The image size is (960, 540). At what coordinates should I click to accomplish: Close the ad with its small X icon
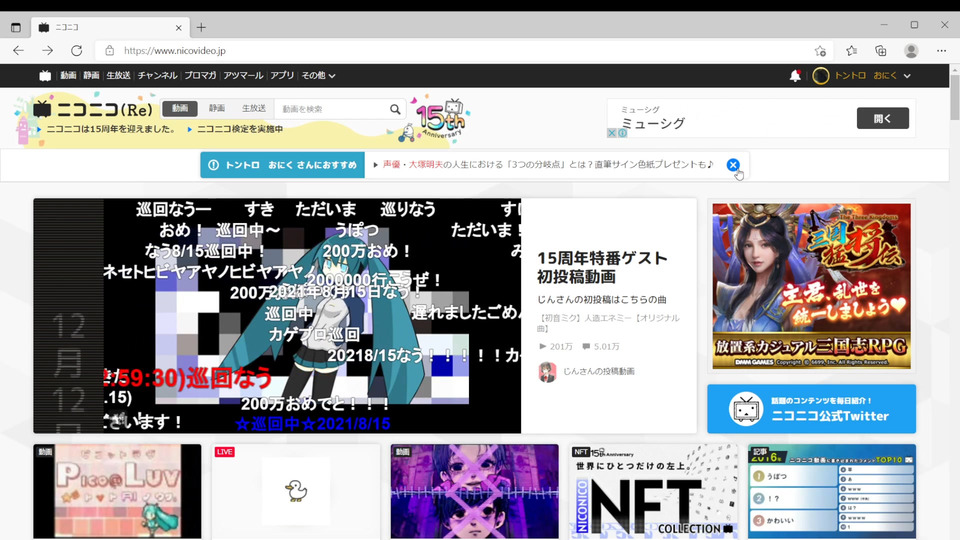[611, 133]
